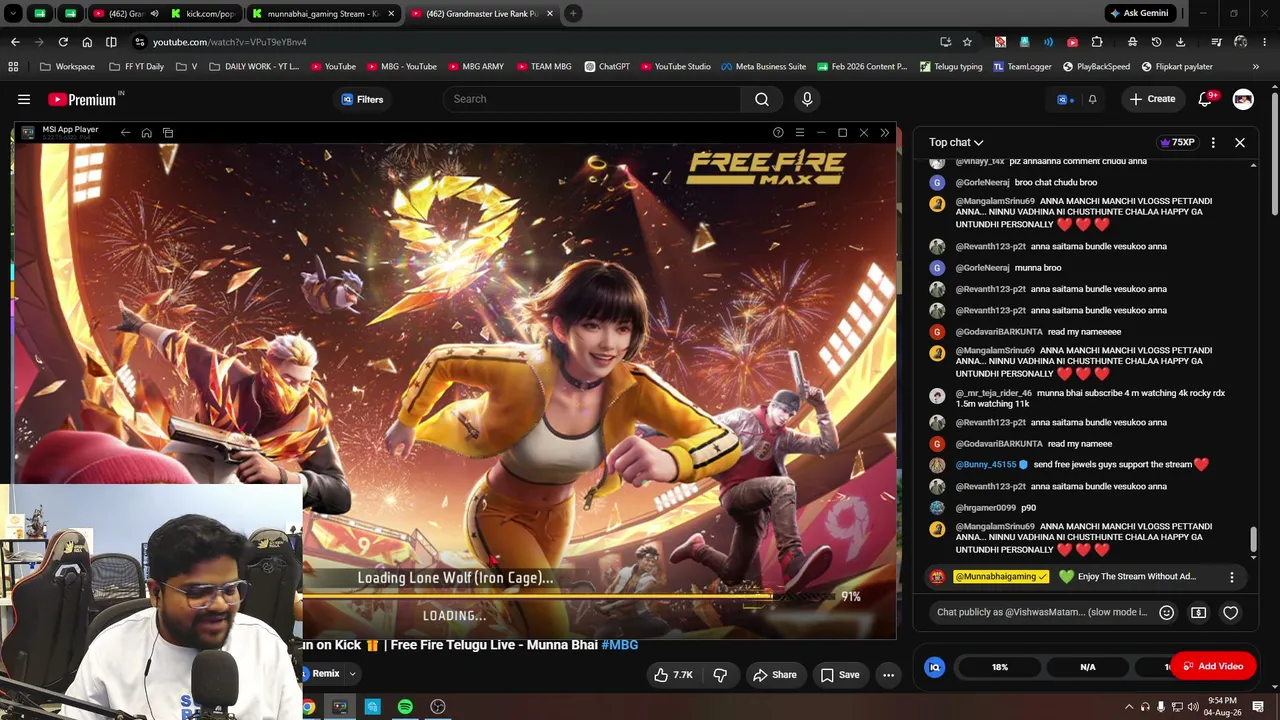Dislike the video with thumbs down
This screenshot has width=1280, height=720.
pyautogui.click(x=720, y=675)
